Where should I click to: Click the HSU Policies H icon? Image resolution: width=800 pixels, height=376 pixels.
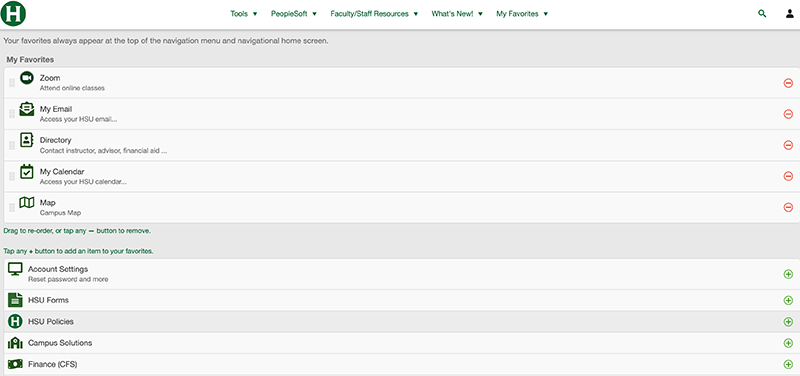pyautogui.click(x=15, y=321)
